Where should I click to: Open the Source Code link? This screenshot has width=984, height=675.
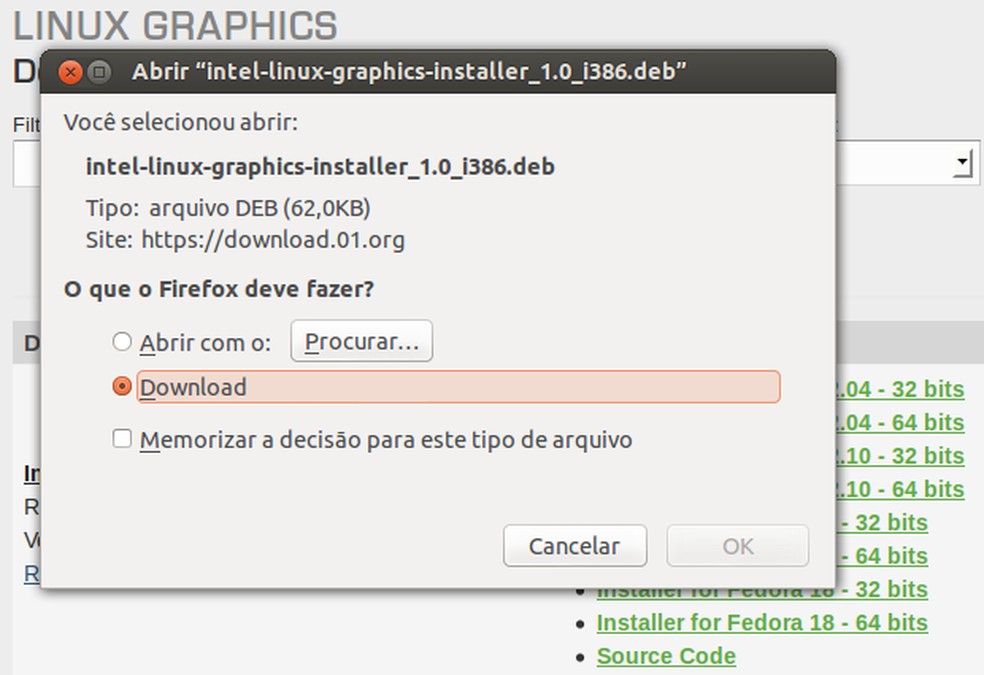tap(666, 656)
